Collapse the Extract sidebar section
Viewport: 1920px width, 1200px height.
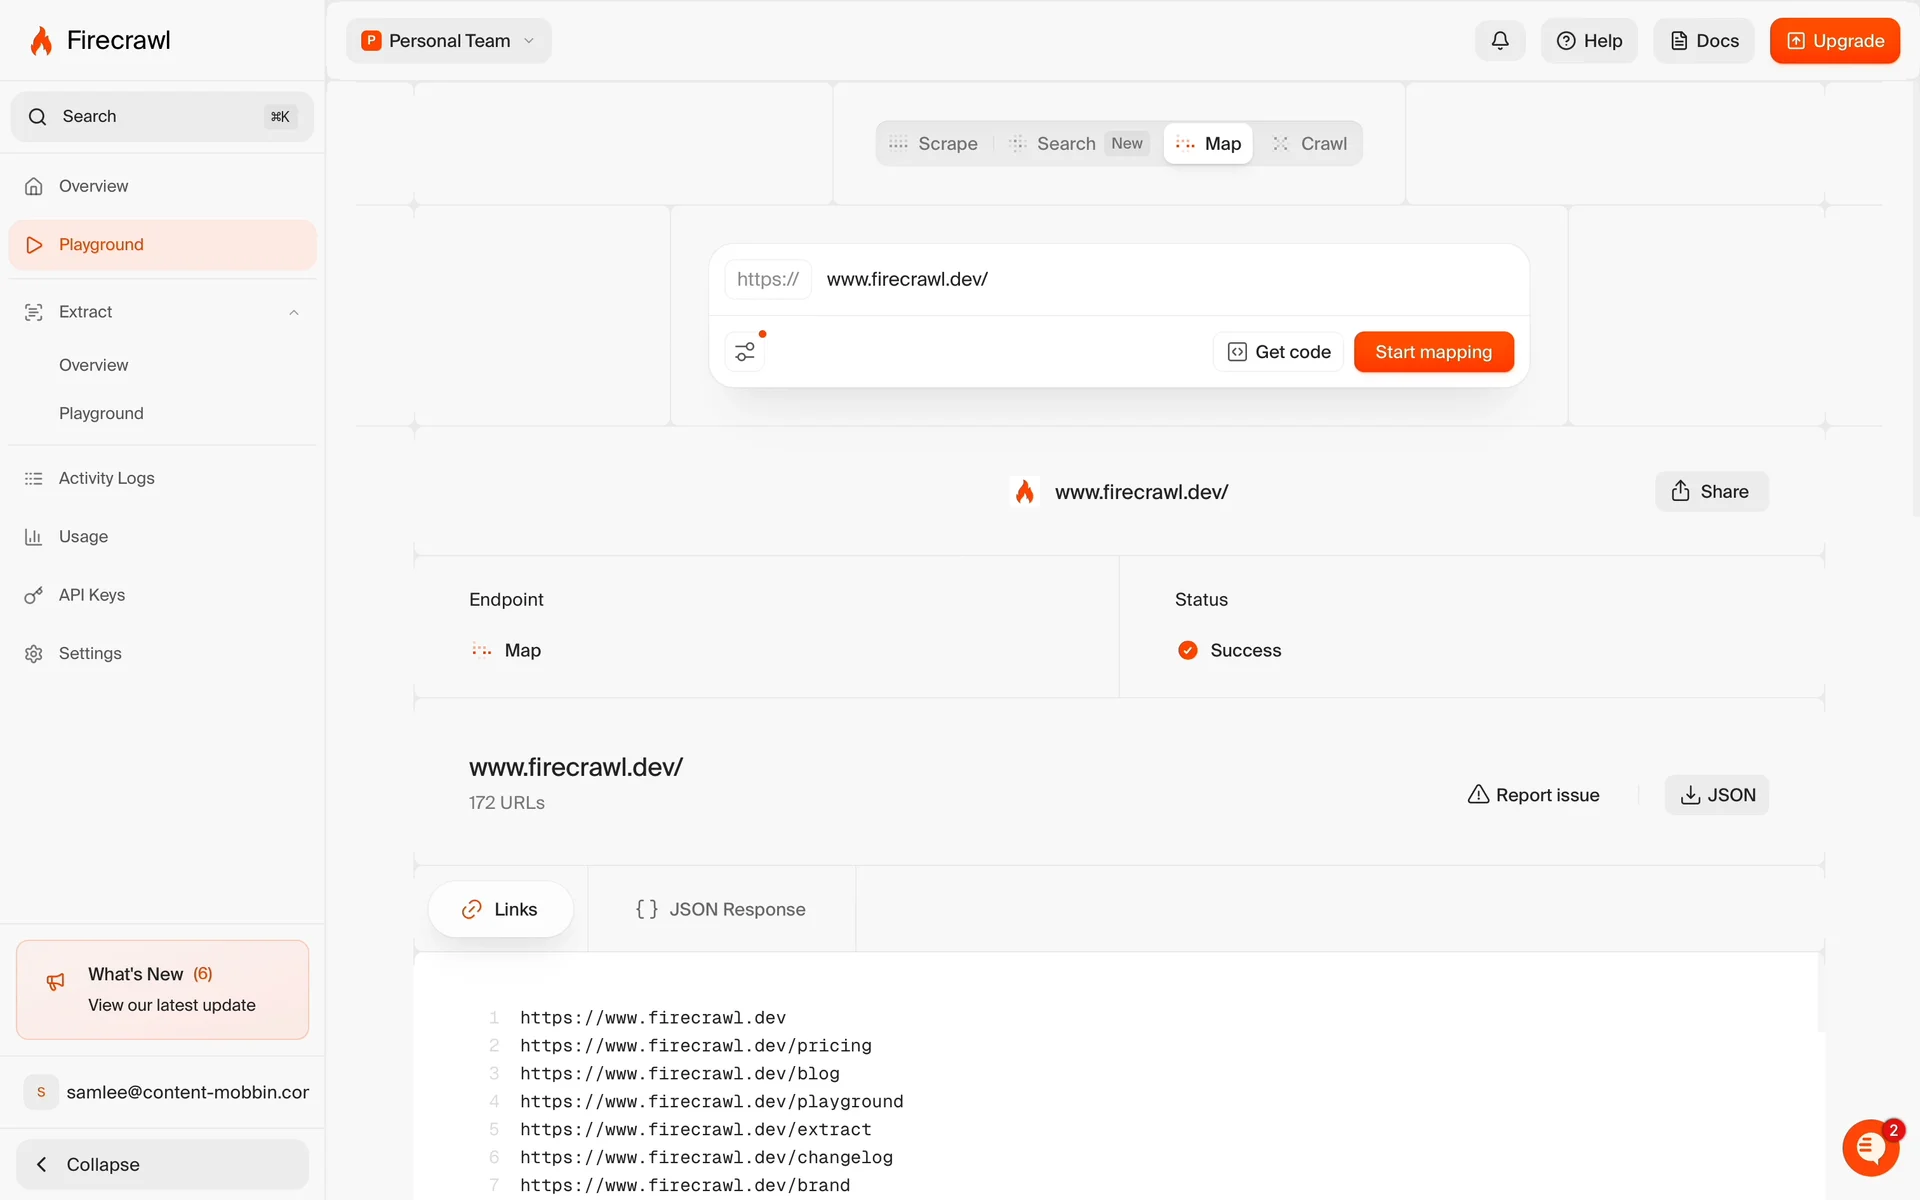pos(294,313)
